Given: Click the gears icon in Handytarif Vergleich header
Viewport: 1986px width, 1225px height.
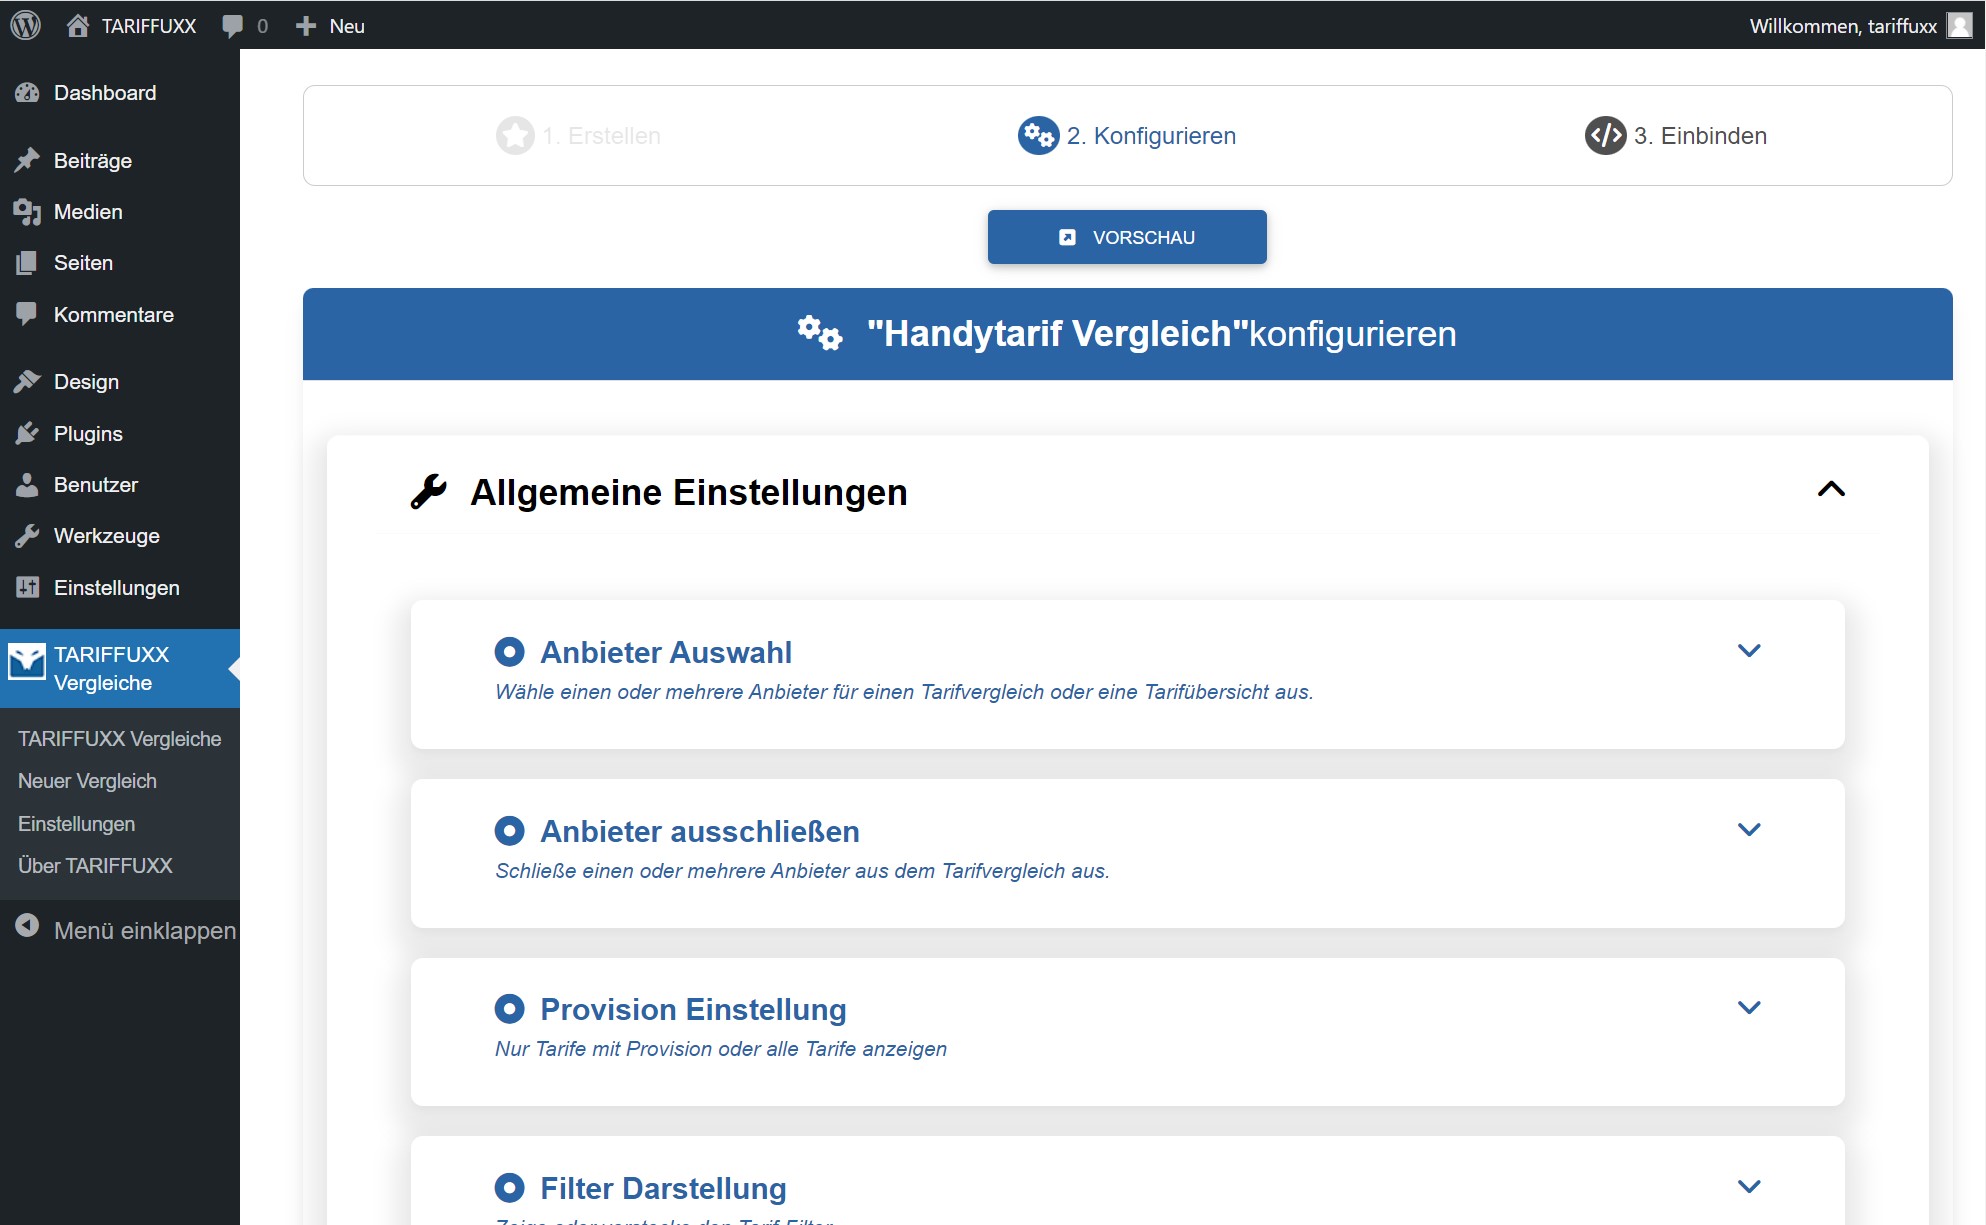Looking at the screenshot, I should click(820, 333).
